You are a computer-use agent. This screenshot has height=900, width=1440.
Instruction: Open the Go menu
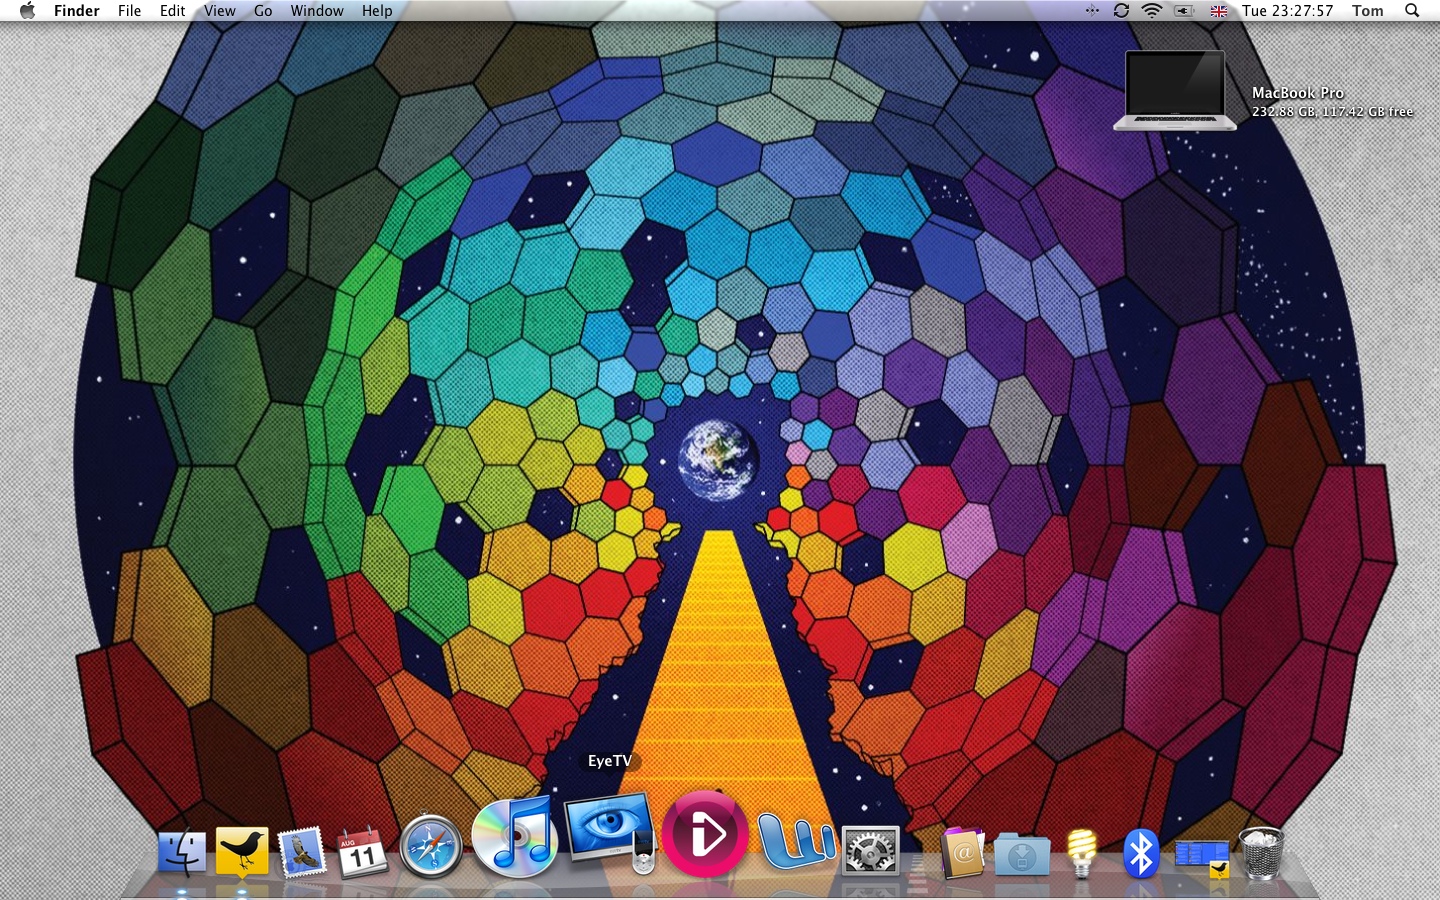263,11
